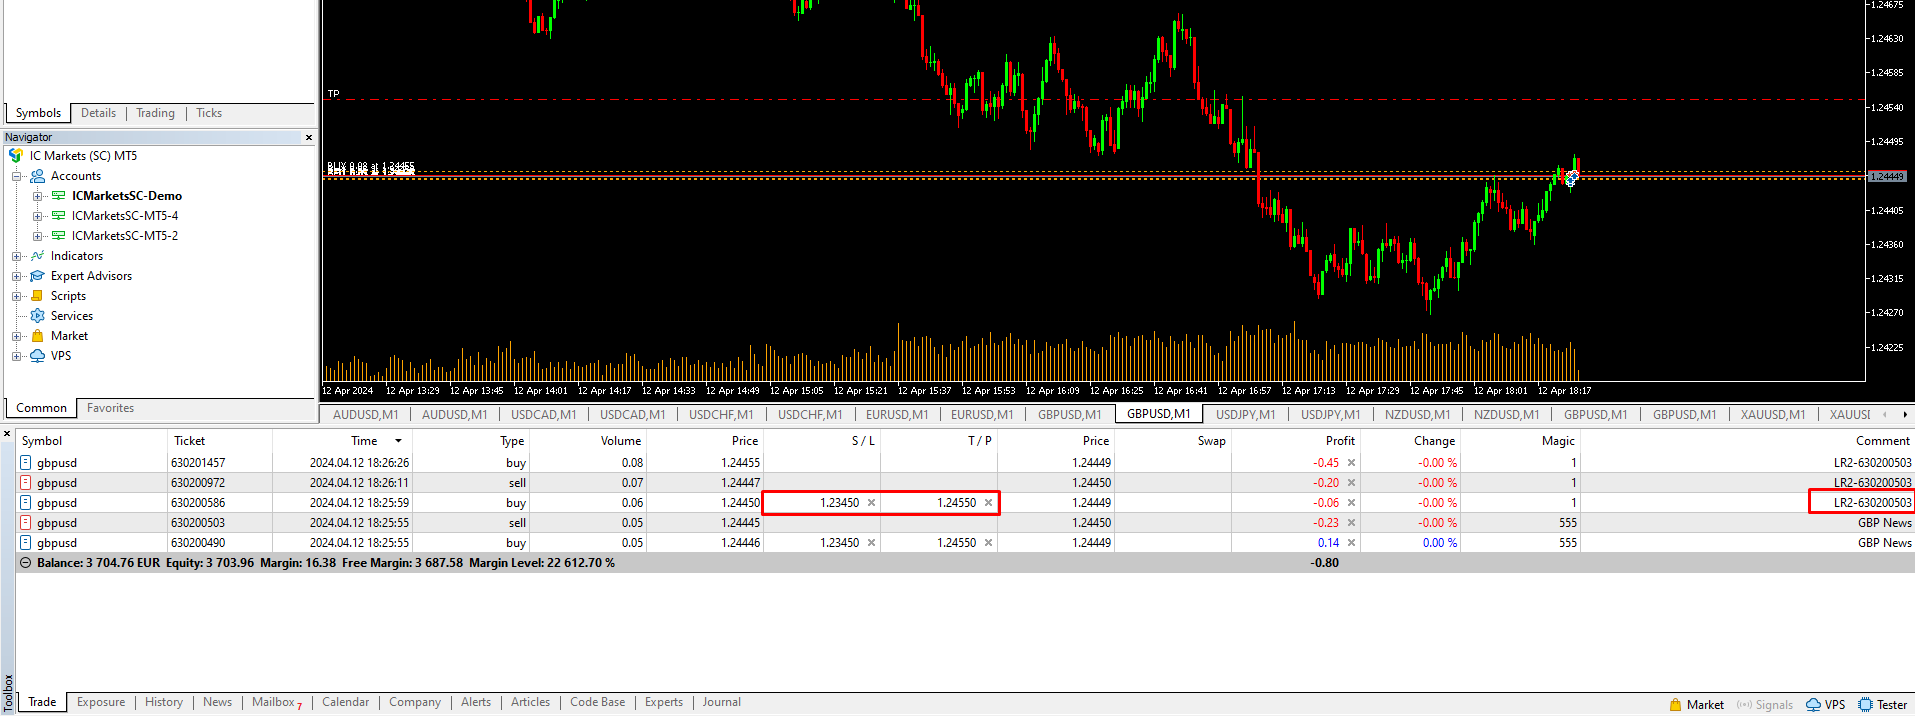Select the Expert Advisors graduation cap icon
Viewport: 1915px width, 716px height.
coord(38,276)
